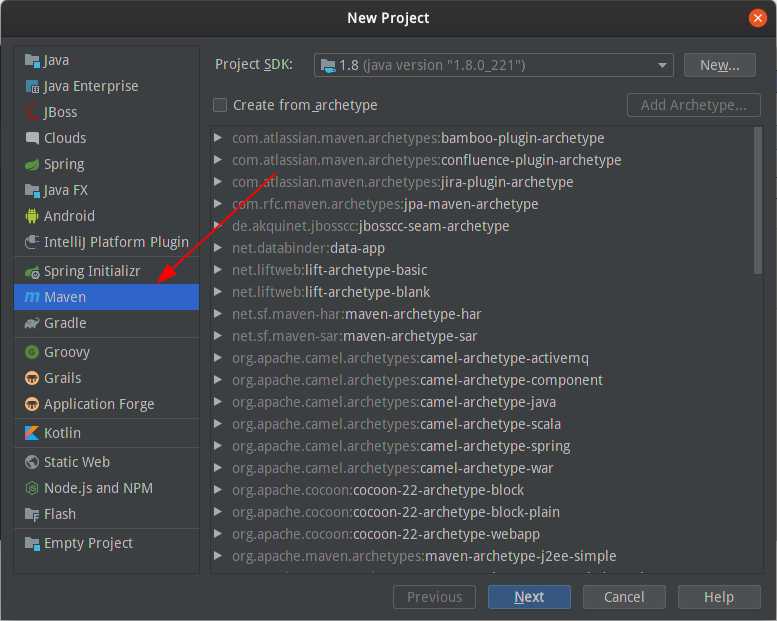Choose the Flash icon
The width and height of the screenshot is (777, 621).
point(32,514)
